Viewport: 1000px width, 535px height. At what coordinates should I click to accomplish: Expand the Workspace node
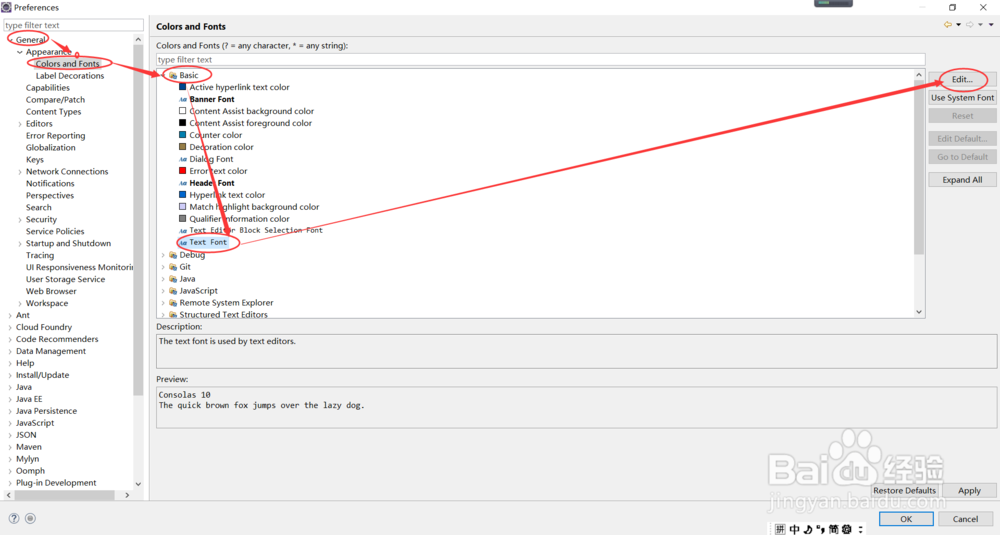20,304
